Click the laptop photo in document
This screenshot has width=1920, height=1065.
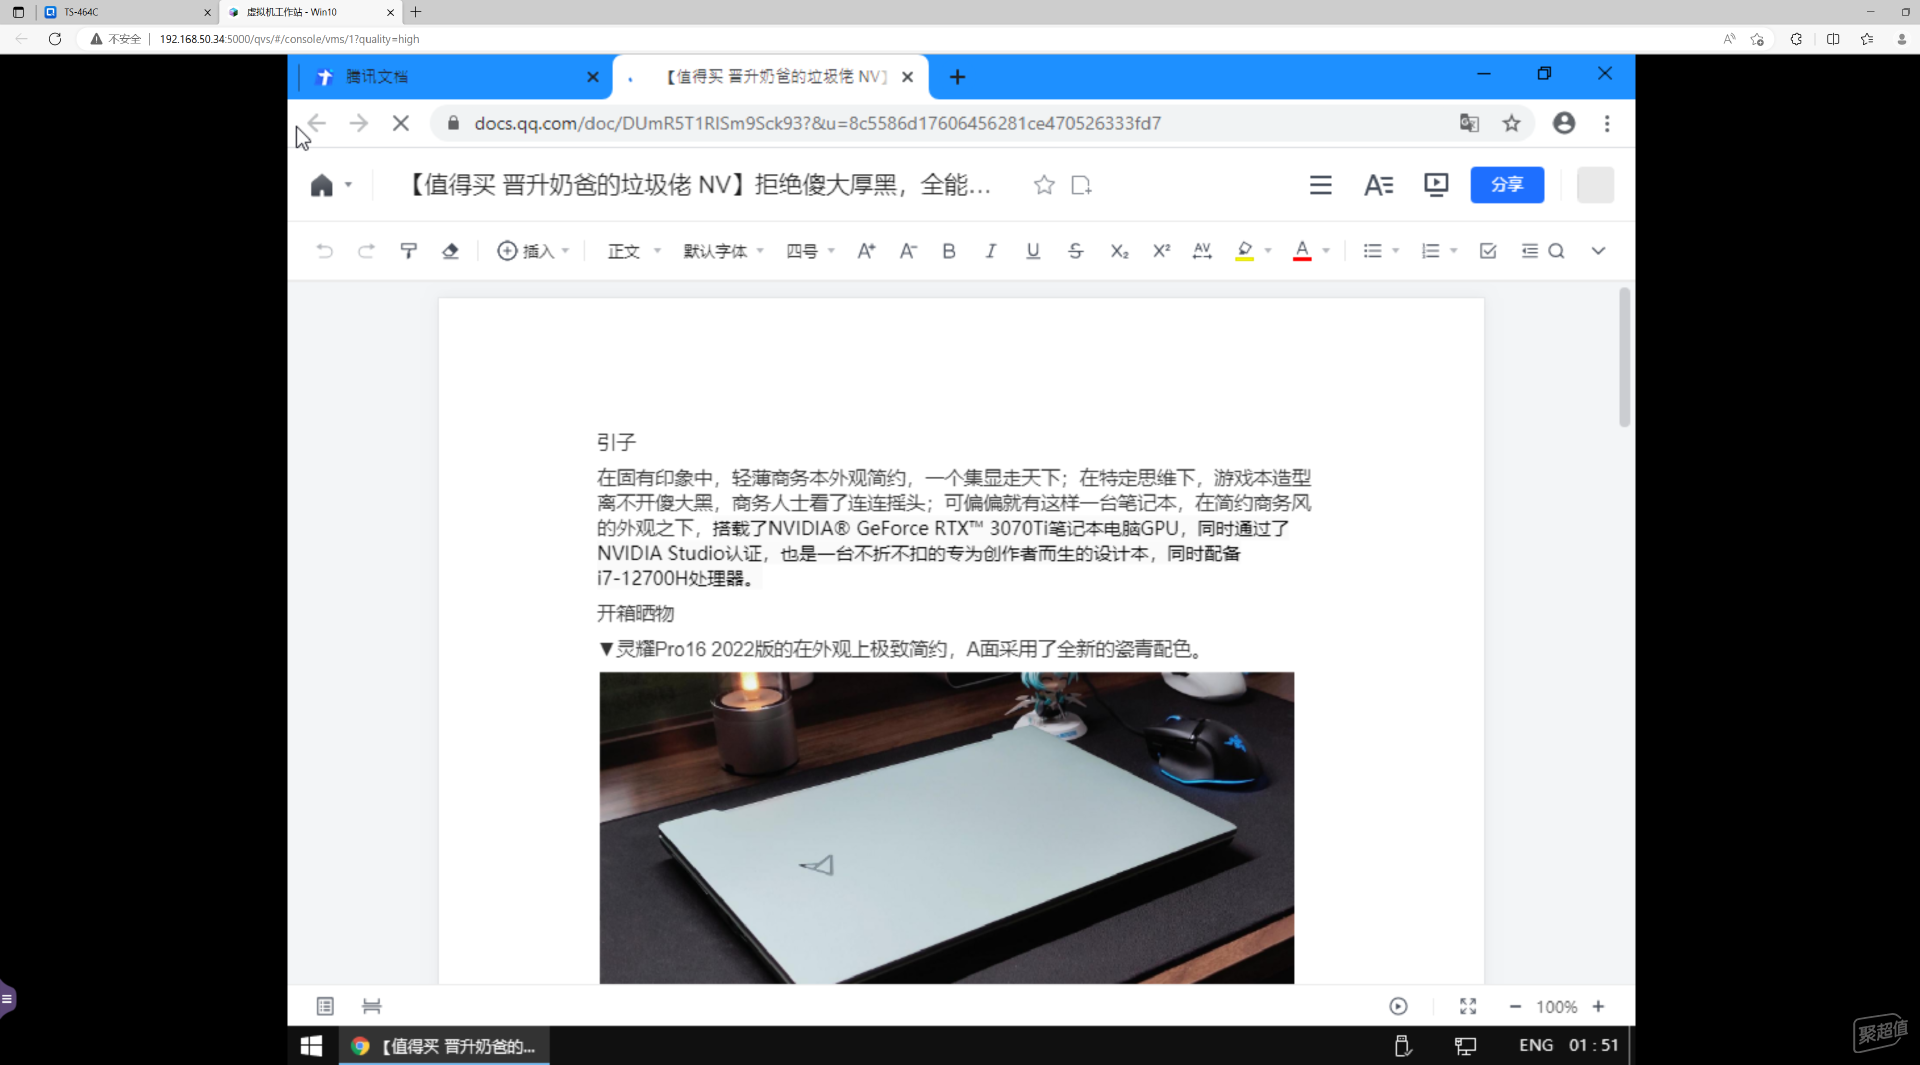(x=946, y=827)
